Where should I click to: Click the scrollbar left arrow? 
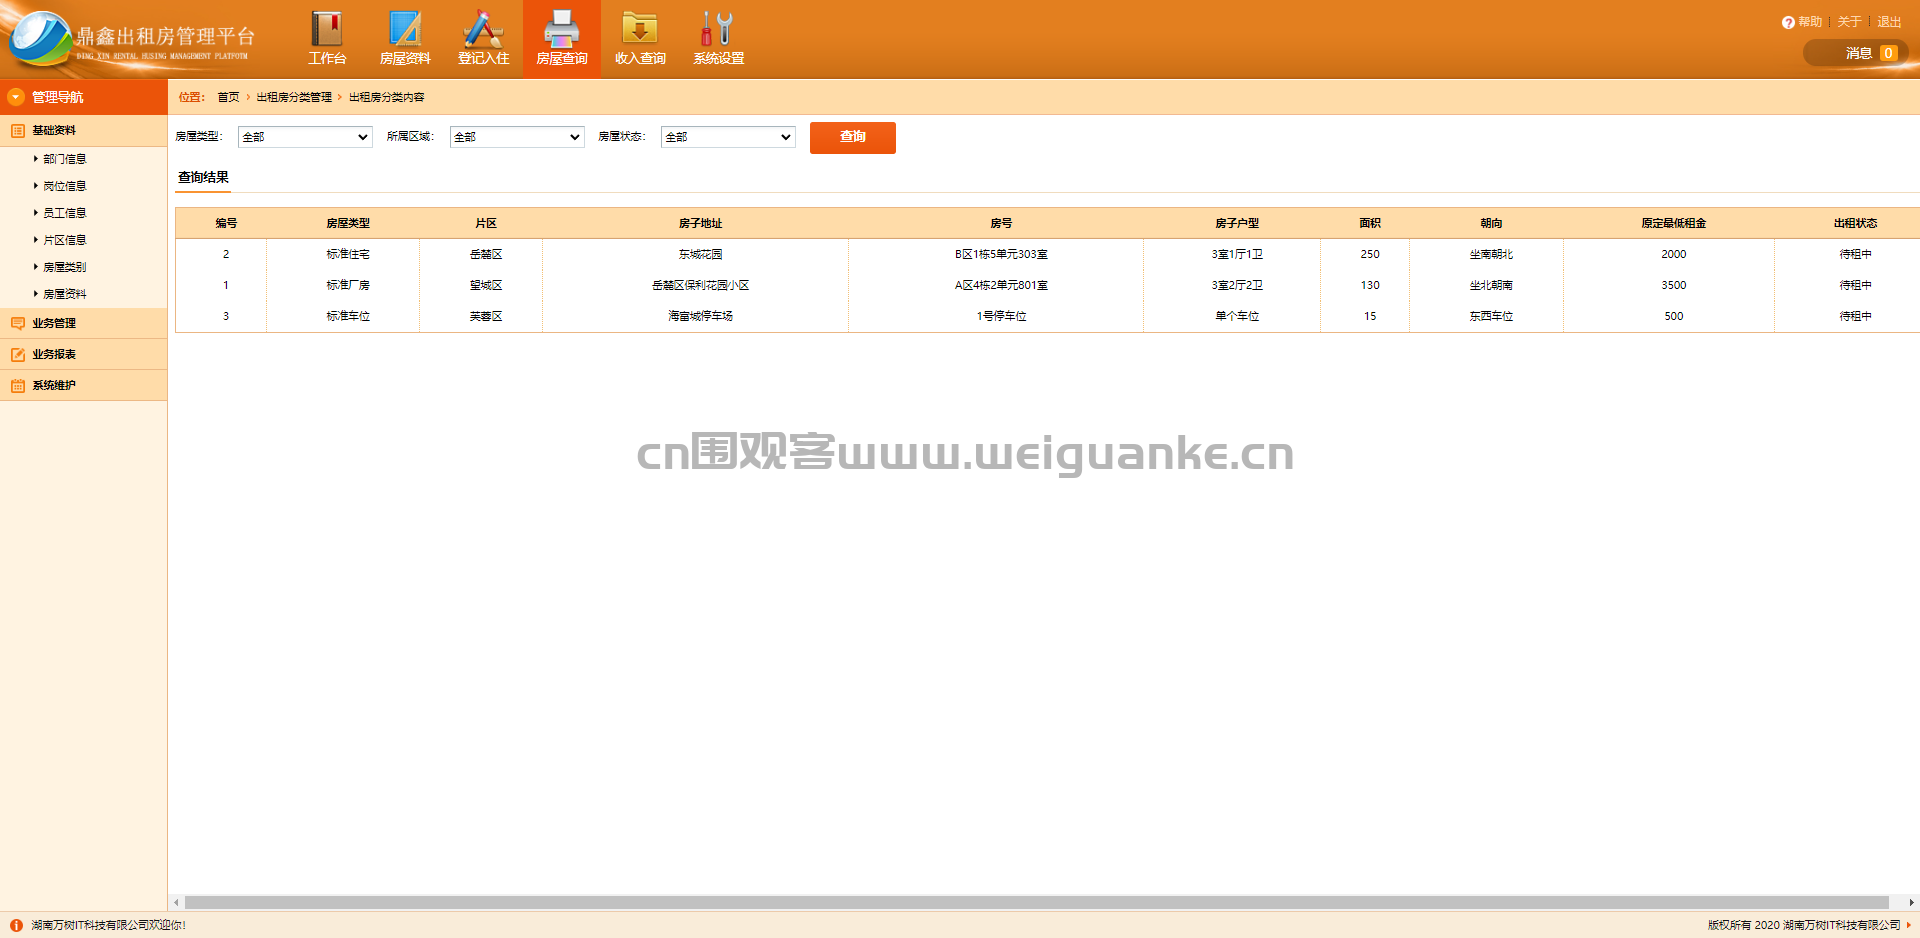pyautogui.click(x=177, y=902)
